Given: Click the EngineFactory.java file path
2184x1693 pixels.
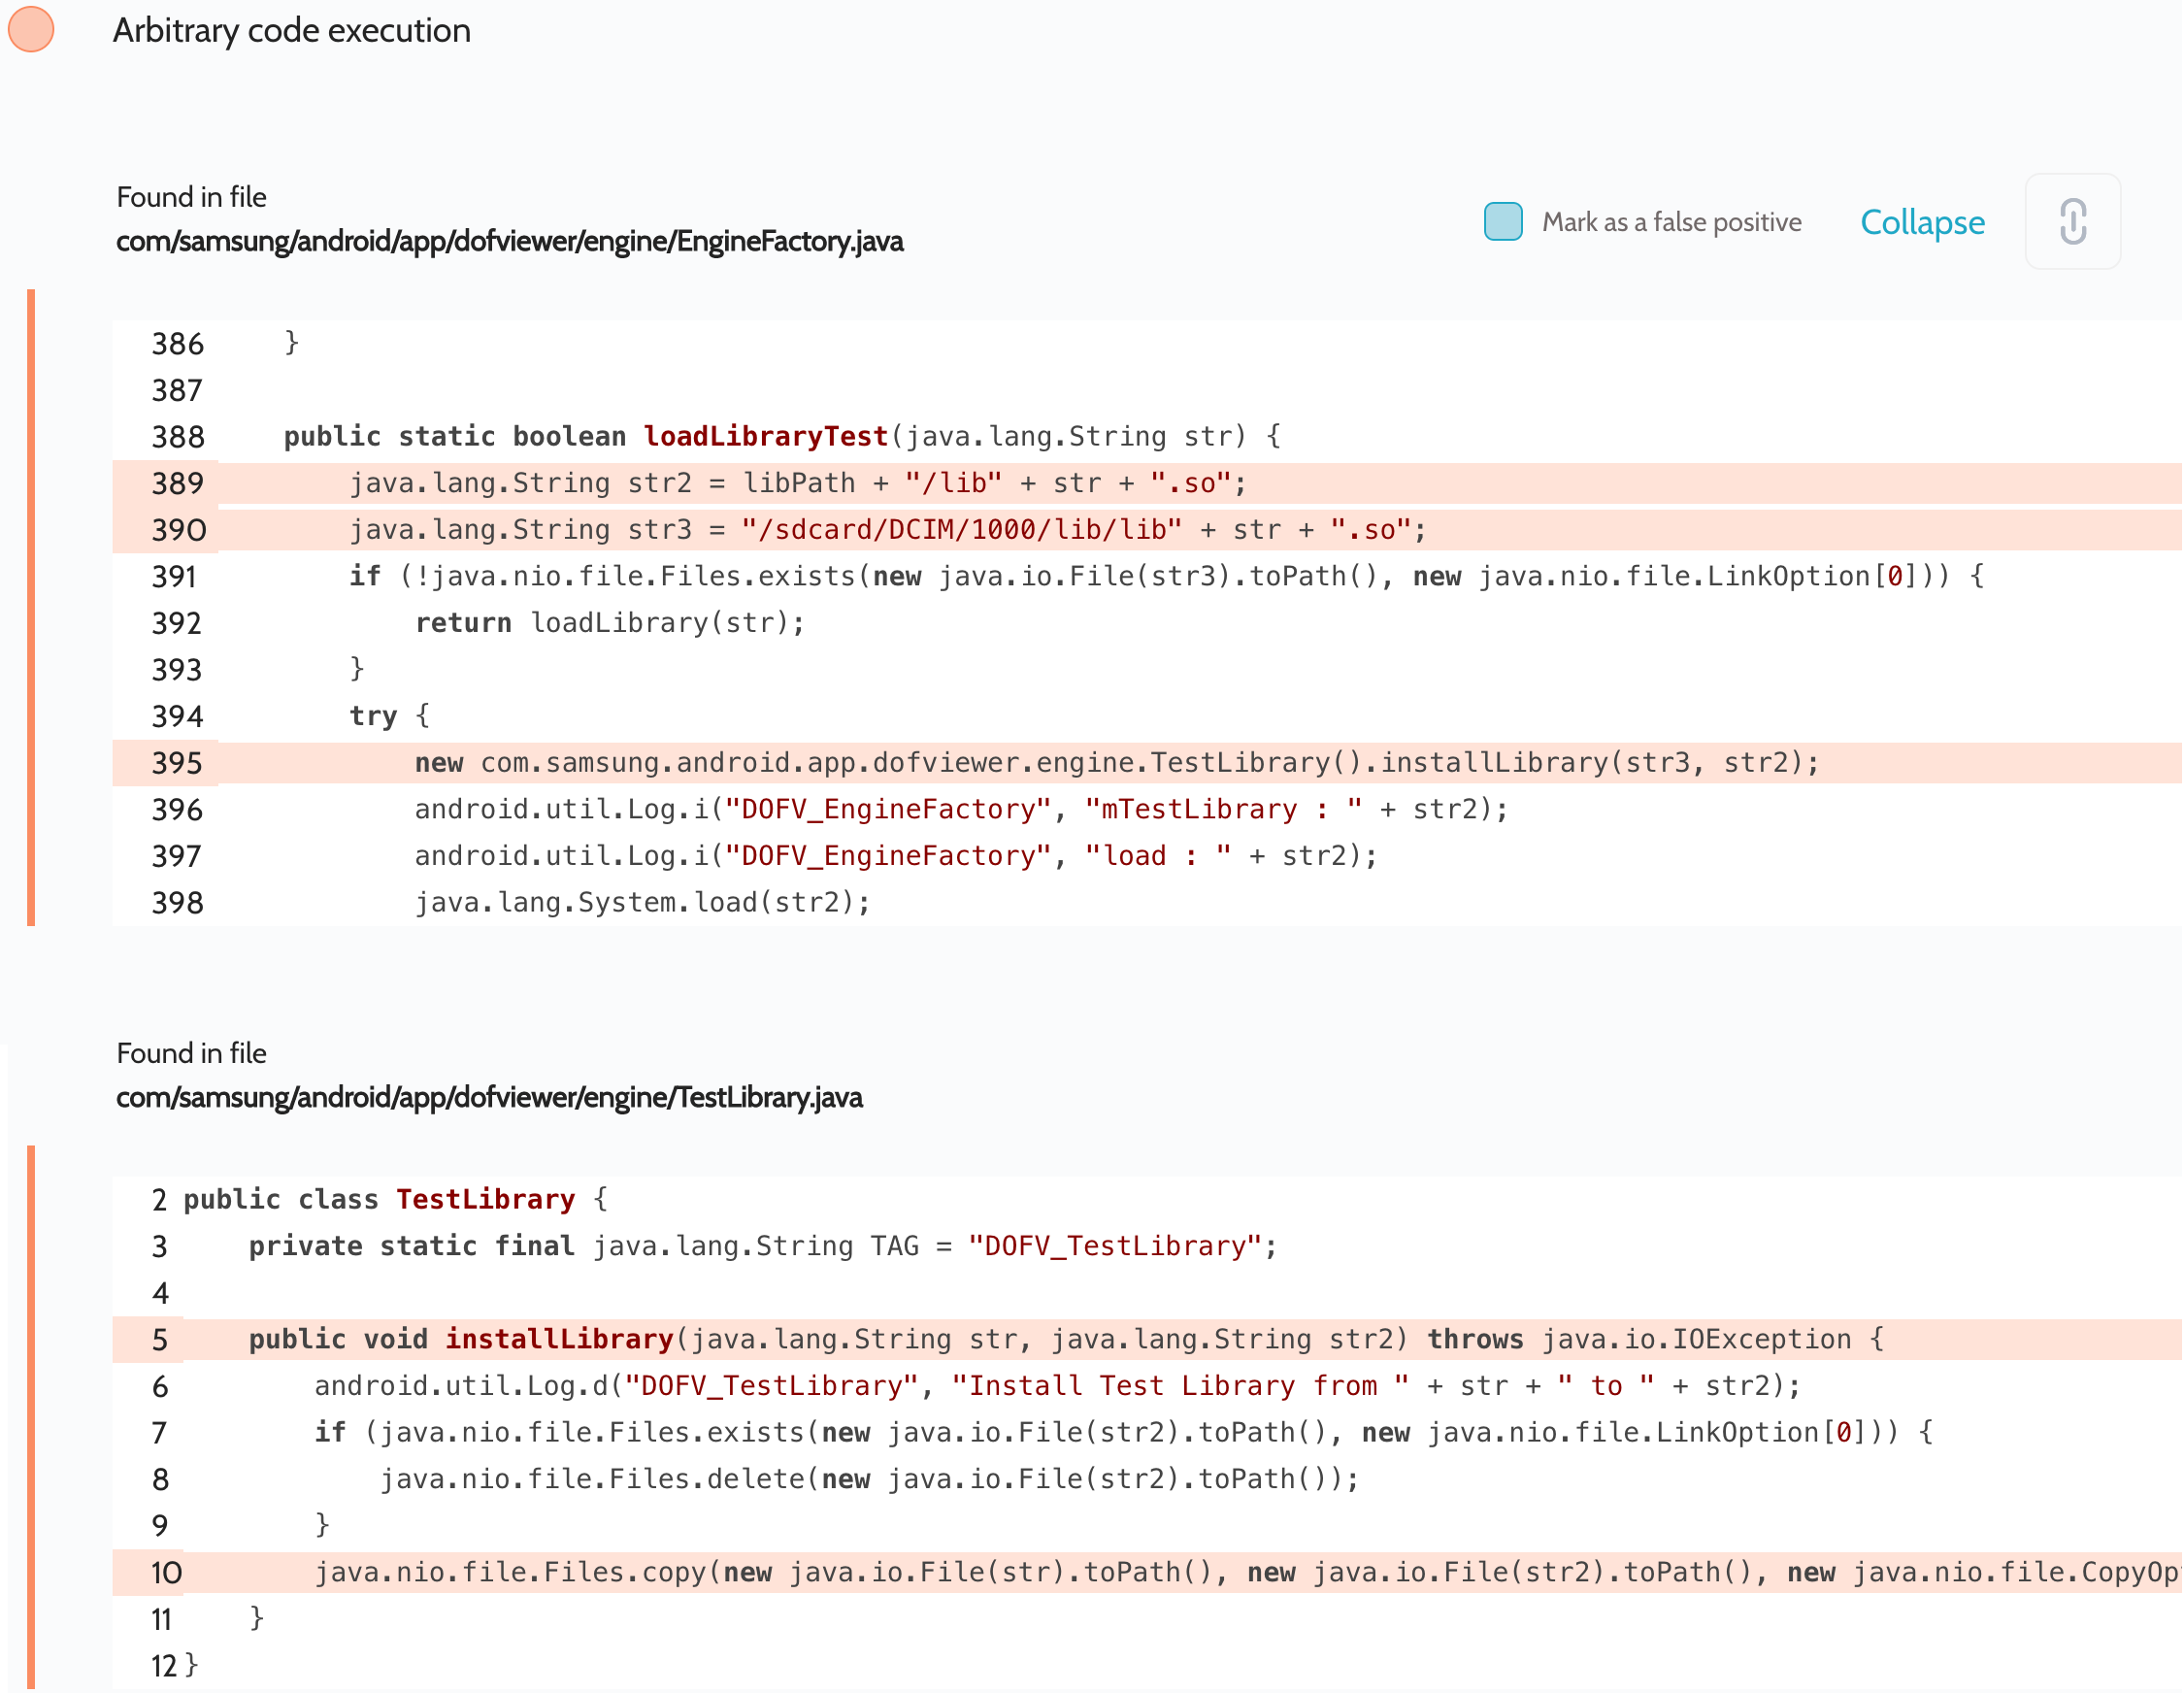Looking at the screenshot, I should point(509,241).
